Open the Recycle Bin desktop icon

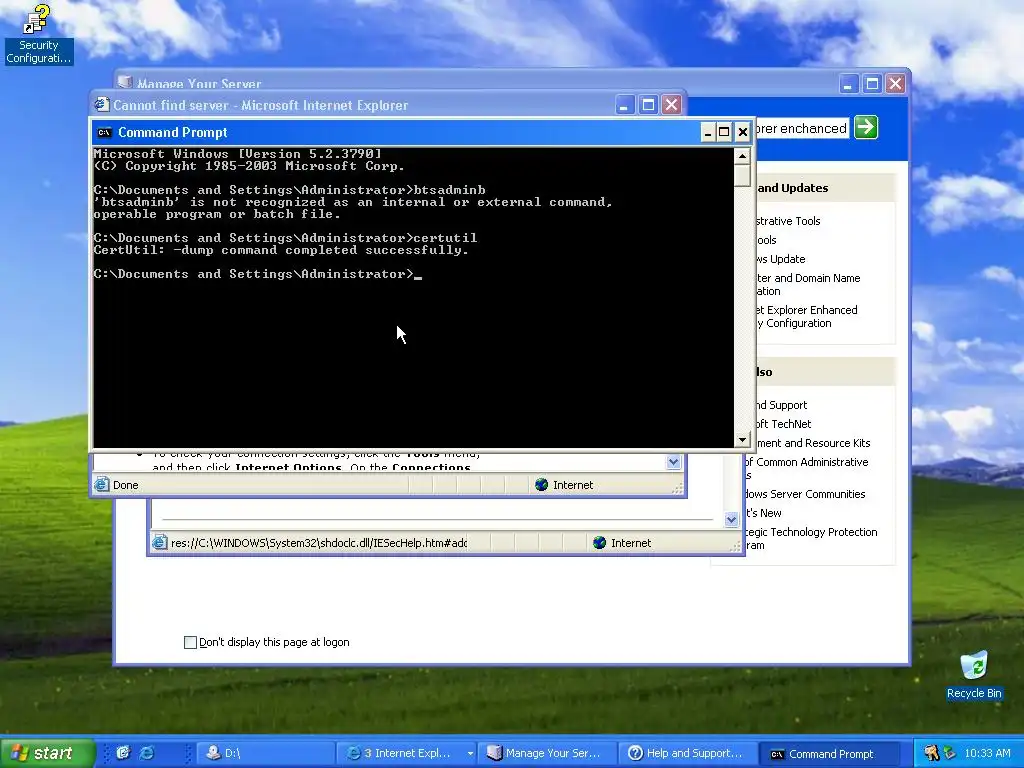[x=974, y=675]
